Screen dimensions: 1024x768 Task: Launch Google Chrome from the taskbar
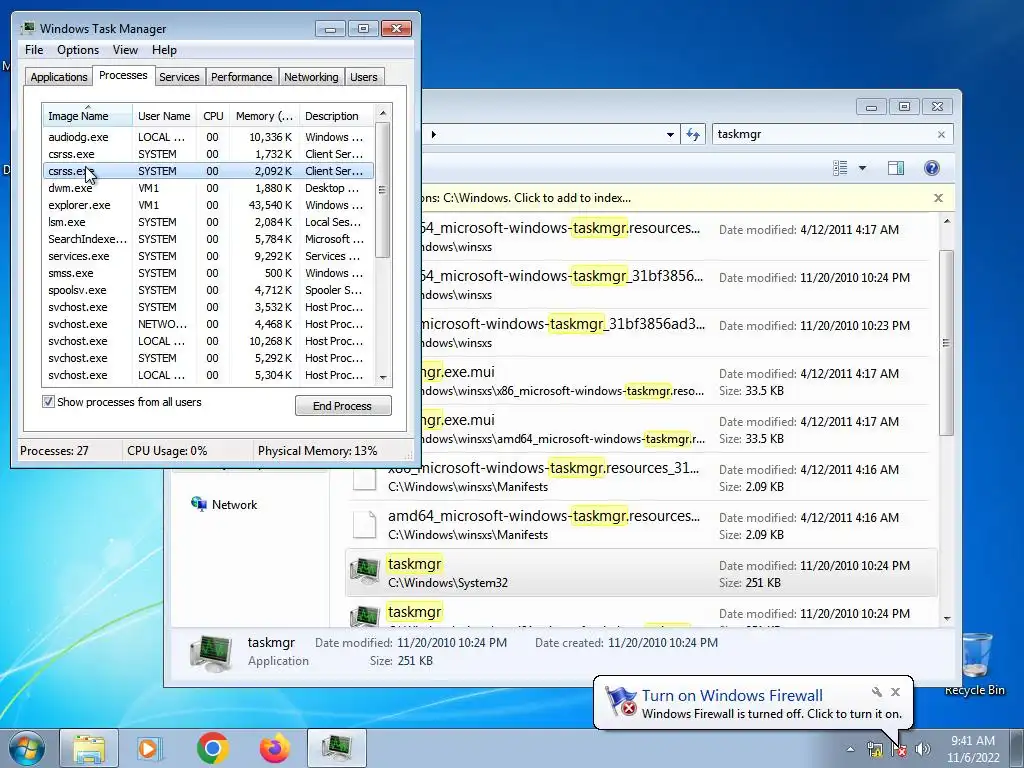click(212, 748)
